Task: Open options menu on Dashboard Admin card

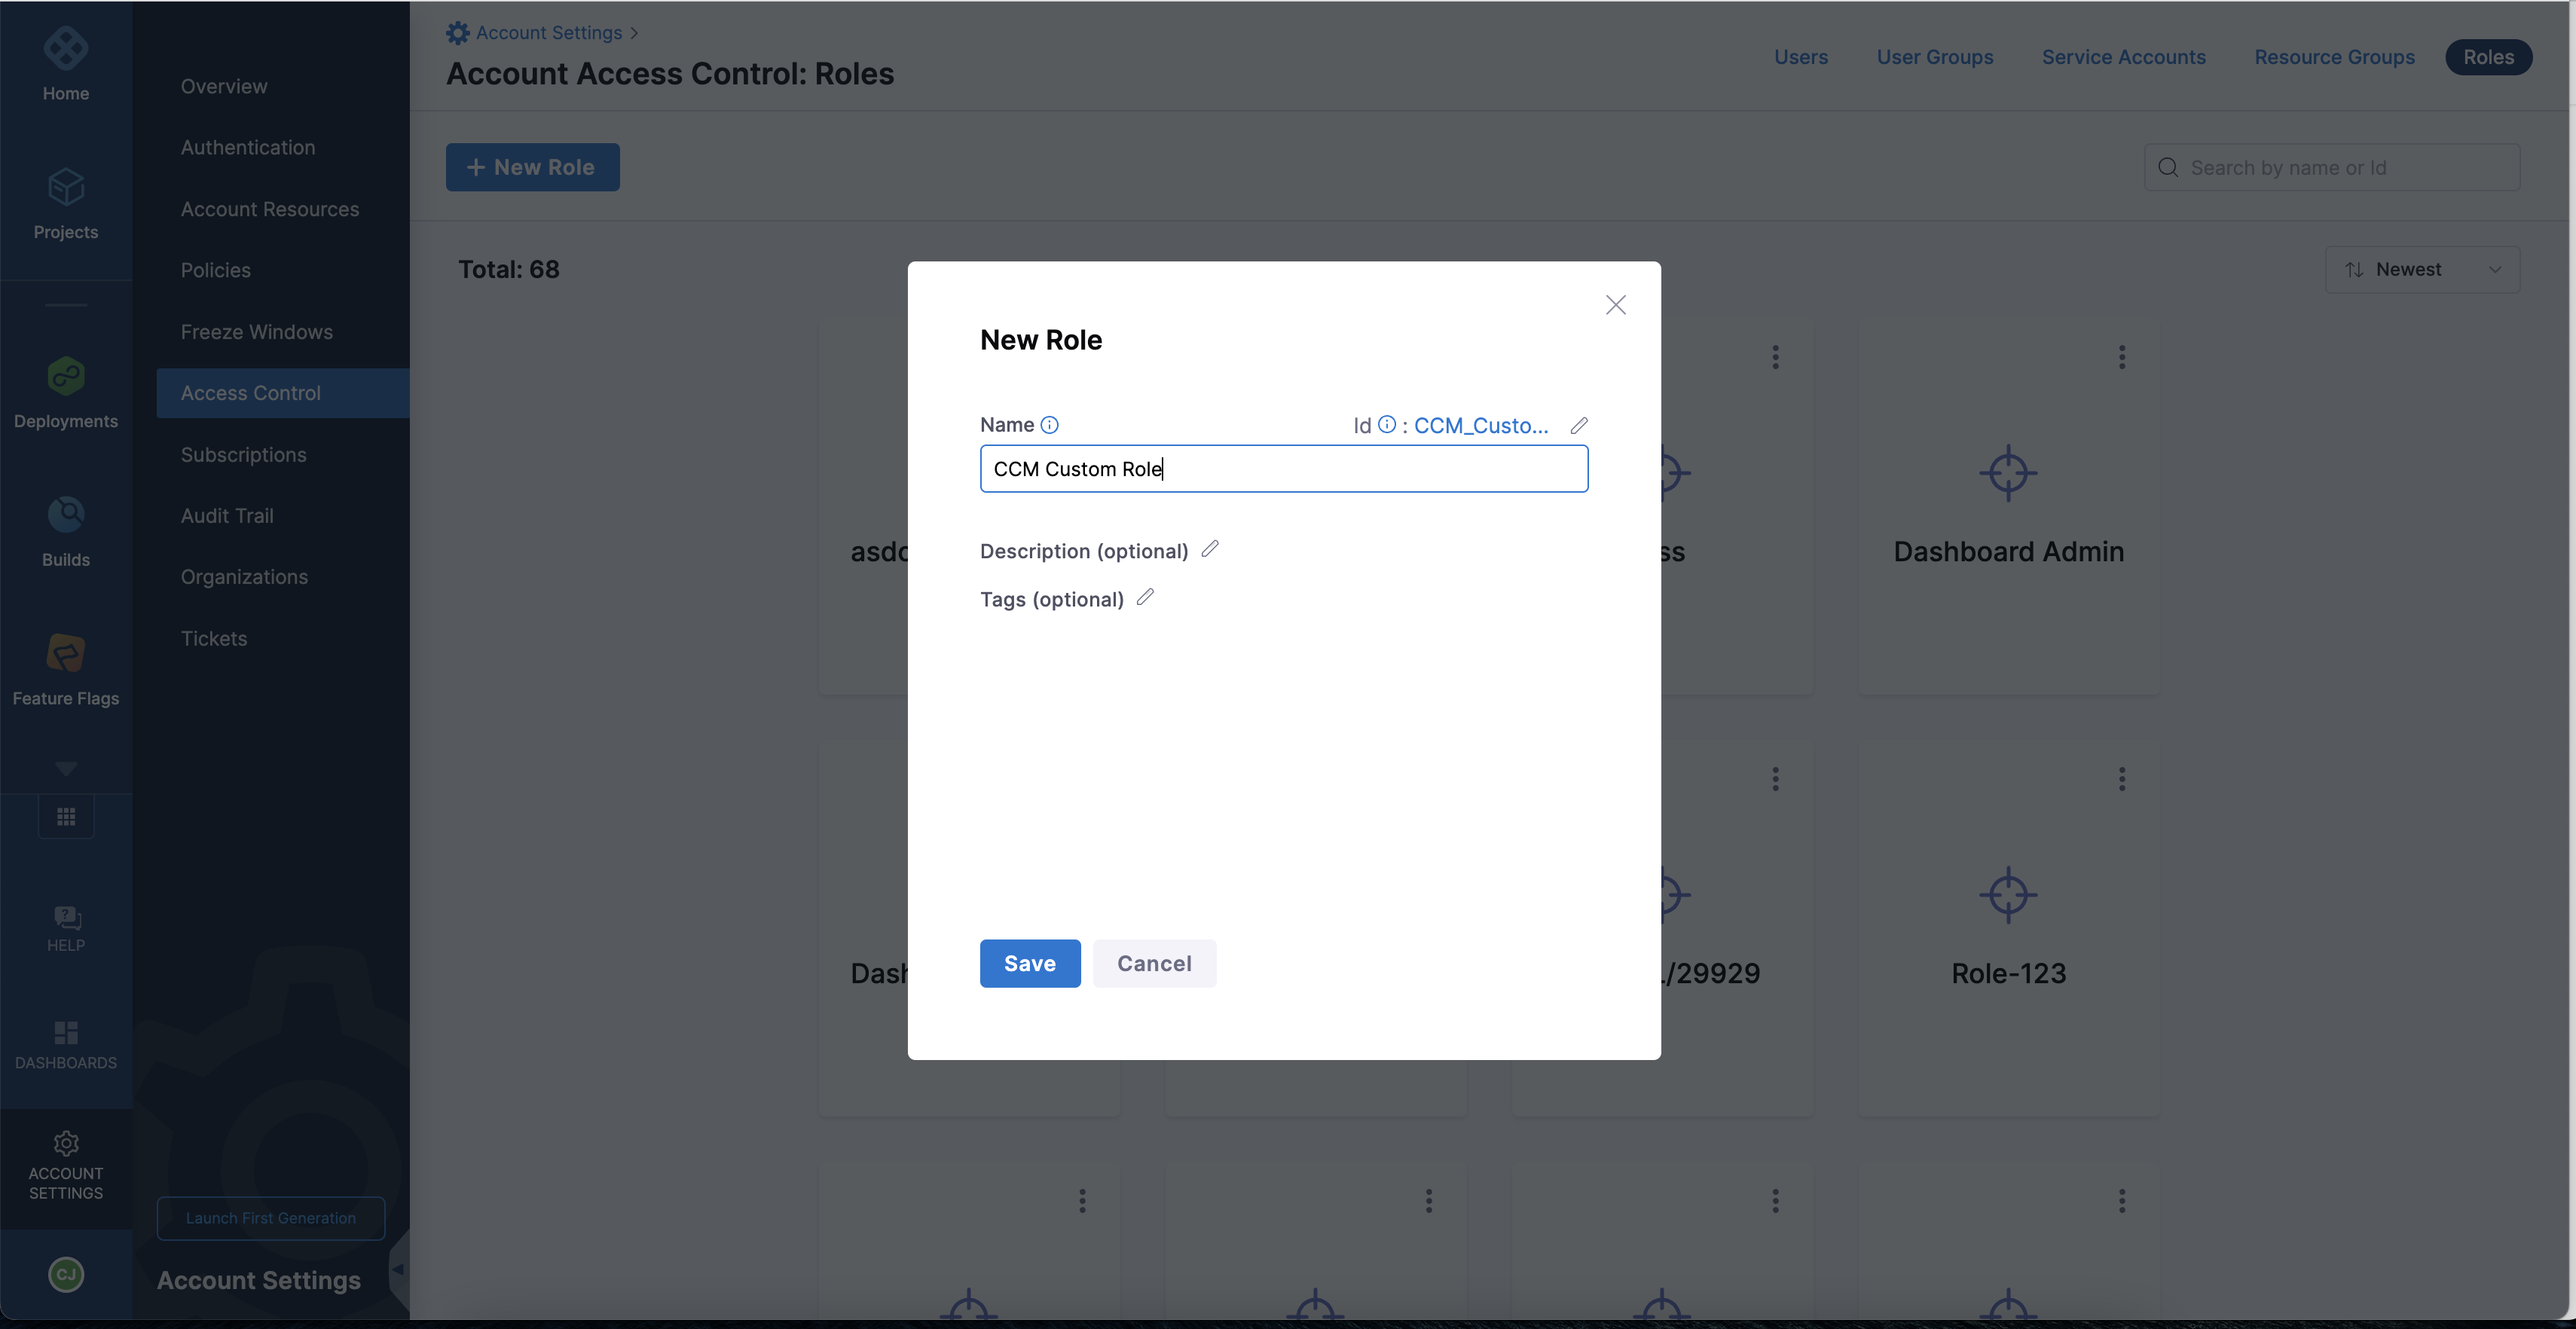Action: pos(2122,357)
